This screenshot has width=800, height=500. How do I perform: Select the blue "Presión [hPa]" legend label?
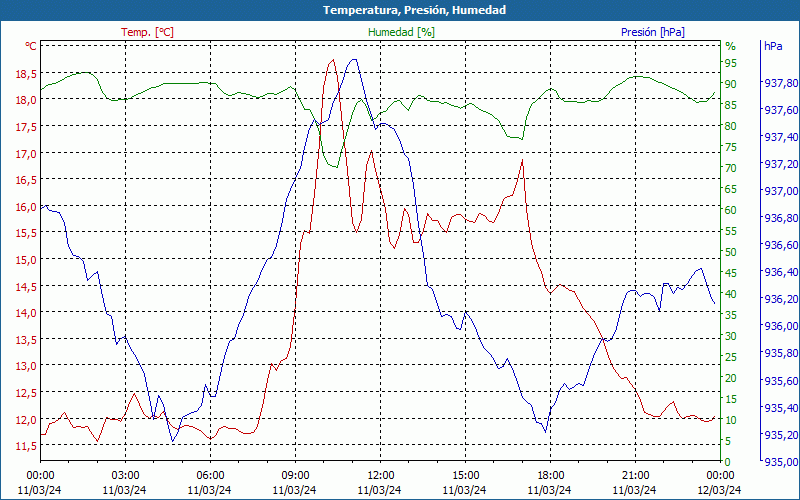(x=653, y=32)
